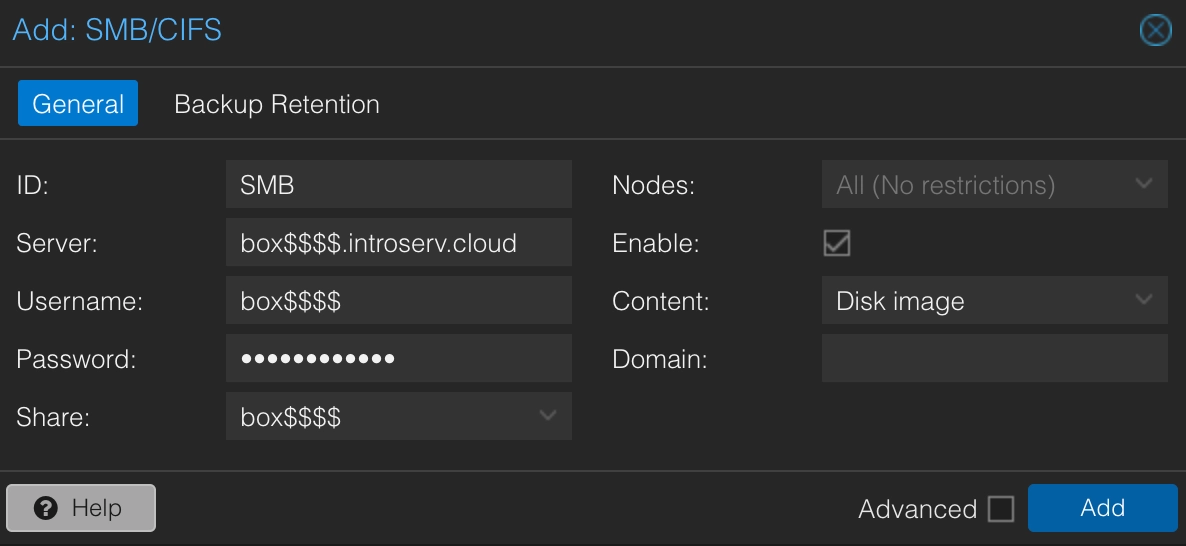Click the Share field text box$$$$

coord(380,416)
